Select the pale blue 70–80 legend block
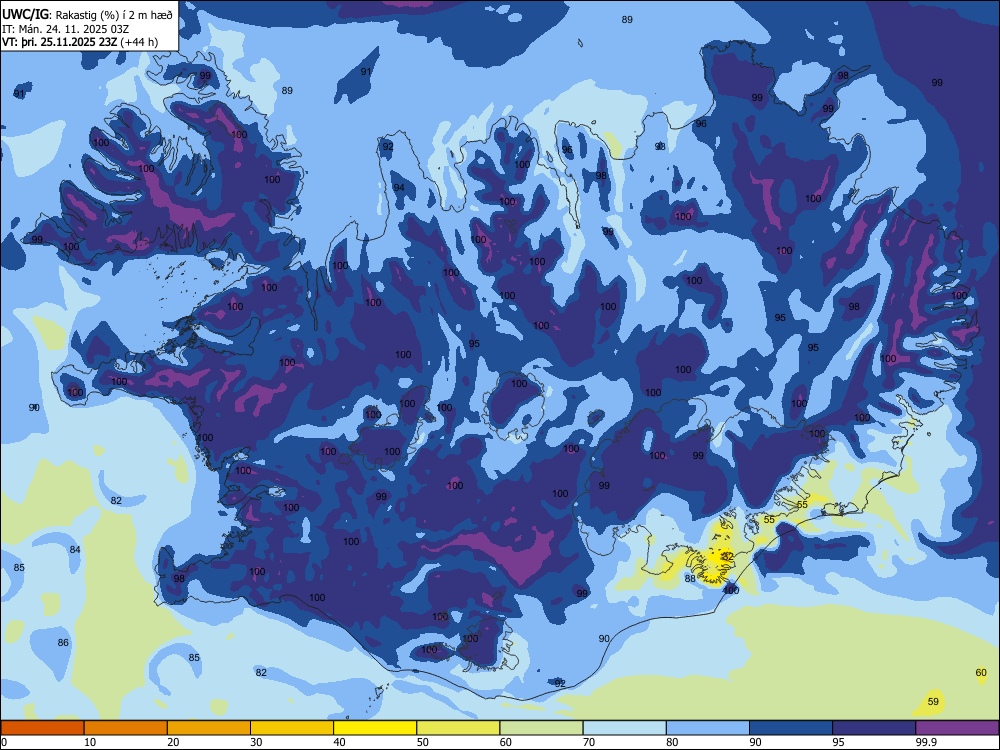 [624, 728]
